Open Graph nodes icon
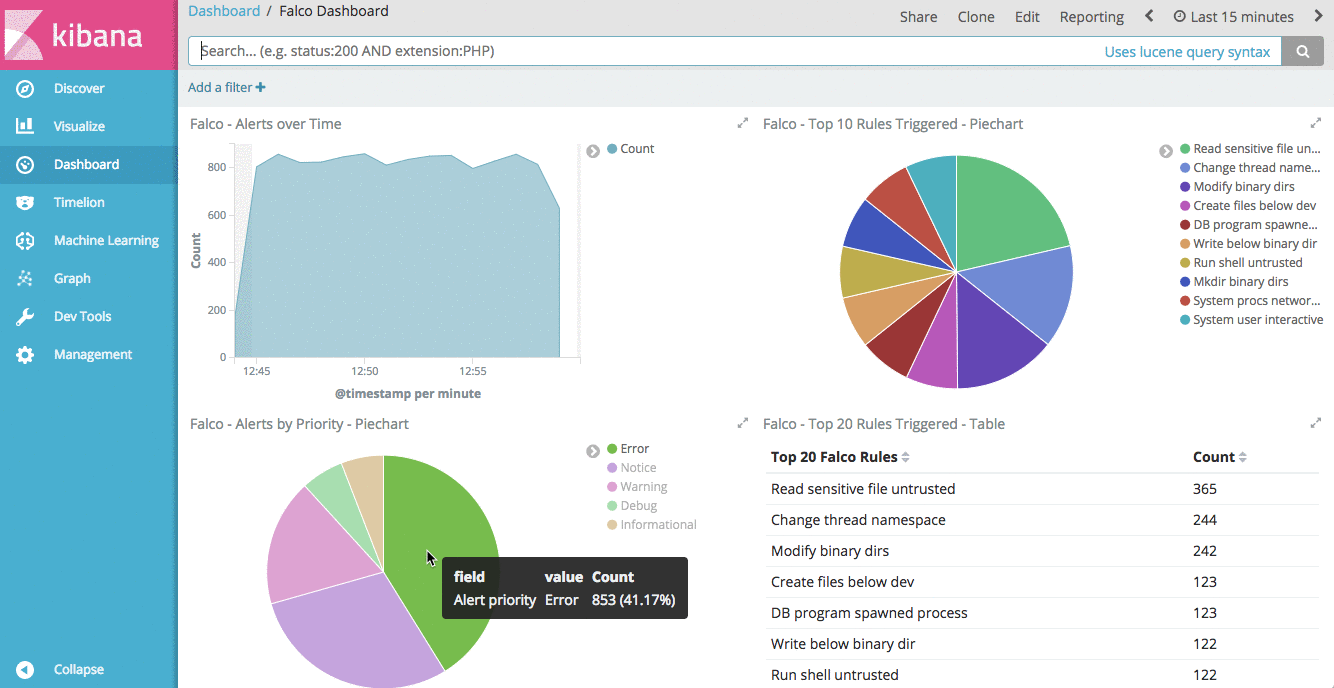 [25, 279]
